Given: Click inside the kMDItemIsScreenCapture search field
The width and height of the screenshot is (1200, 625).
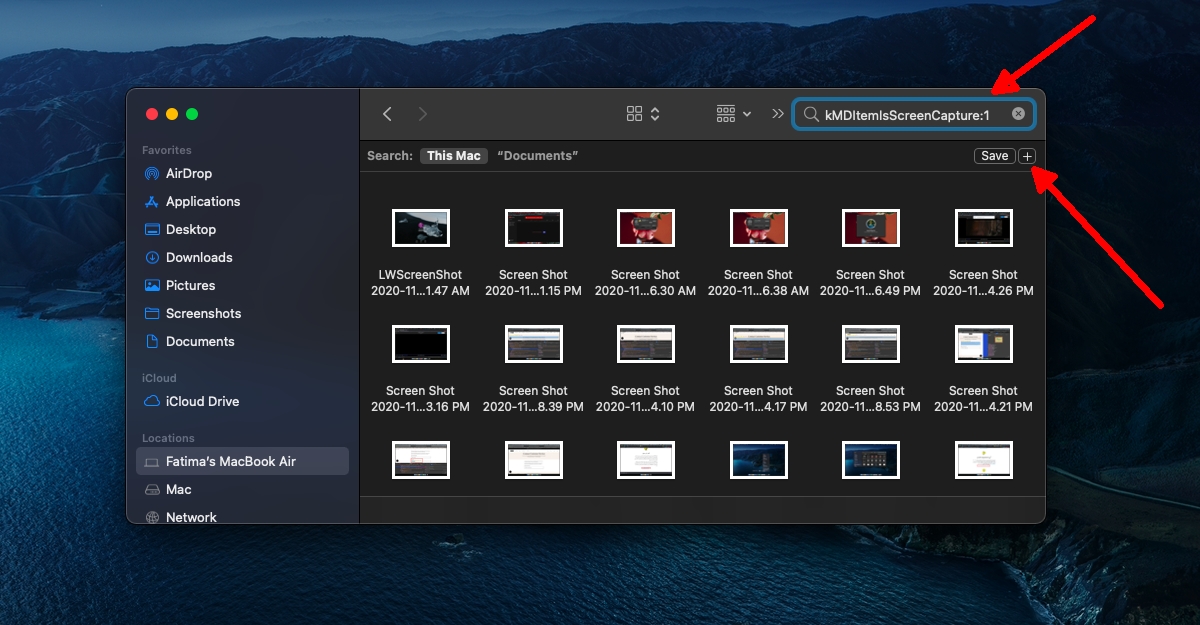Looking at the screenshot, I should [x=913, y=115].
